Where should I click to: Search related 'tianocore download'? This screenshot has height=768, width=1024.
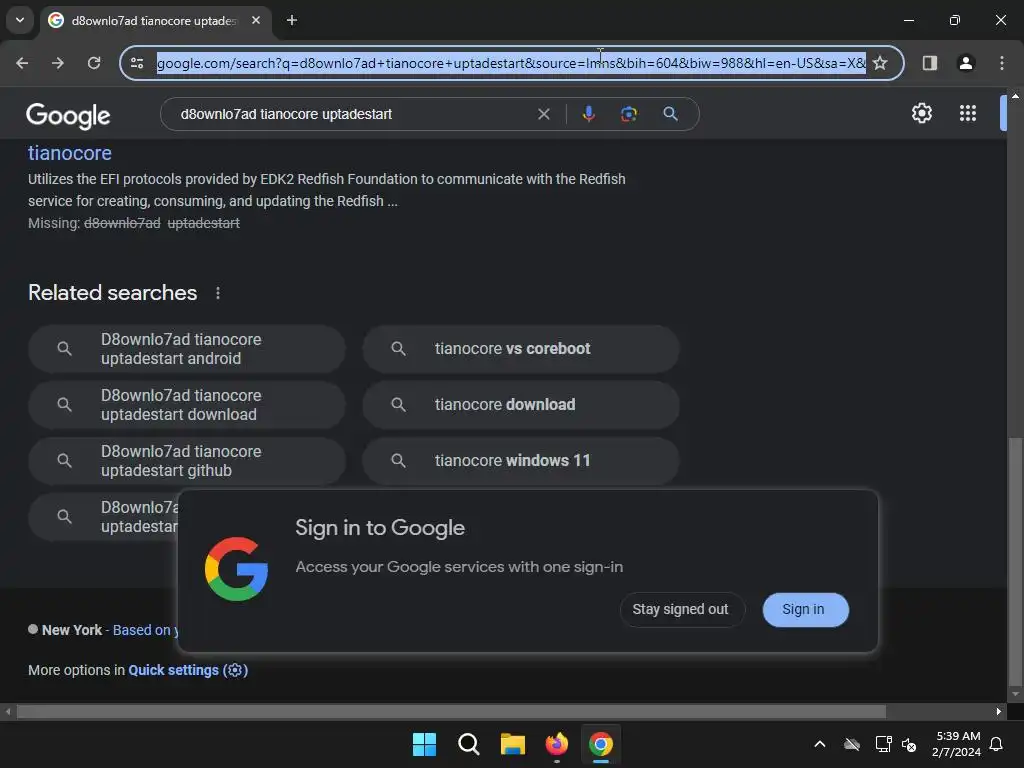(520, 405)
